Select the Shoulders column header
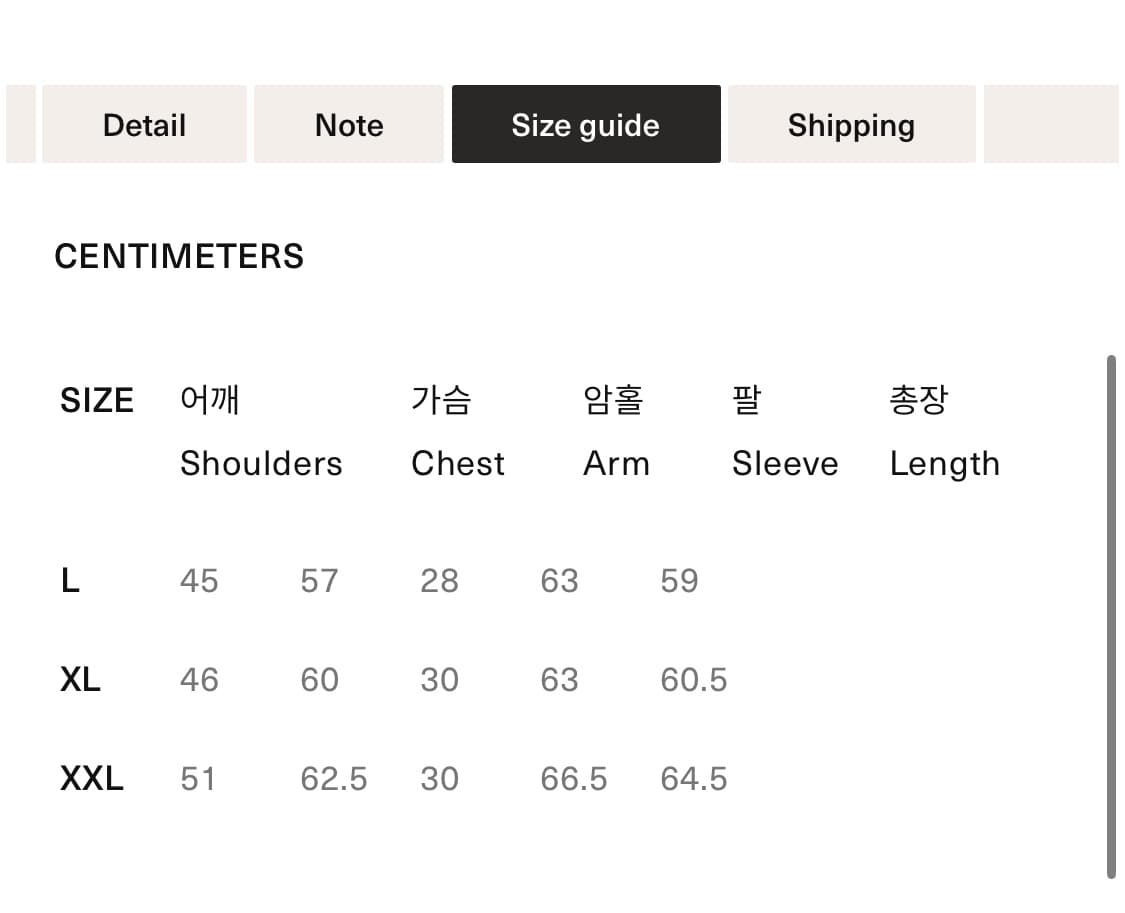The width and height of the screenshot is (1125, 913). [261, 463]
